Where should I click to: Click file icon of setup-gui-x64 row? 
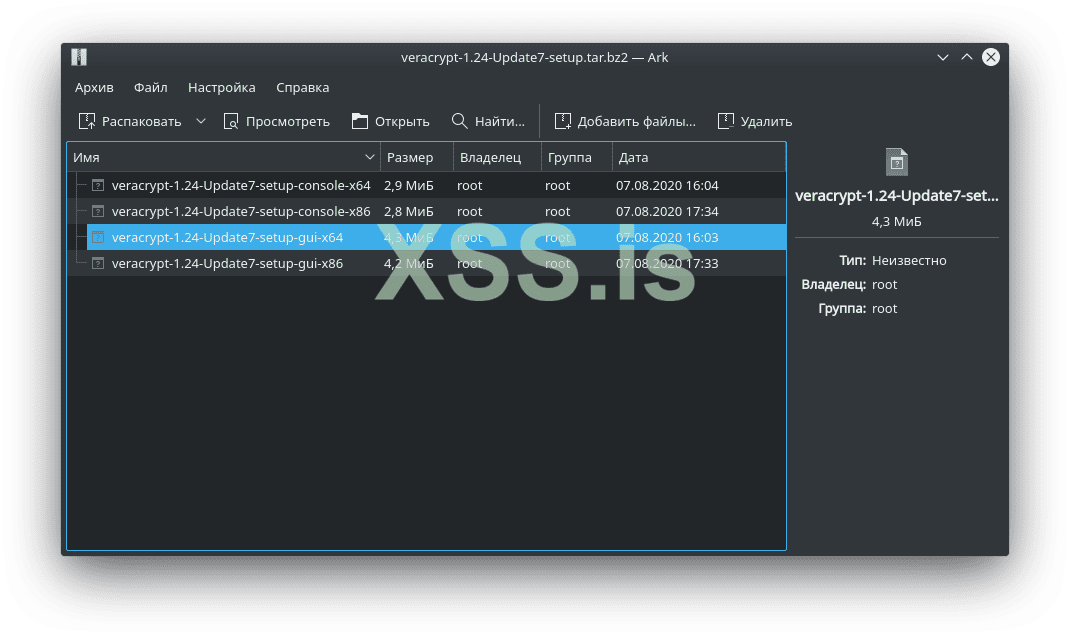click(x=98, y=237)
